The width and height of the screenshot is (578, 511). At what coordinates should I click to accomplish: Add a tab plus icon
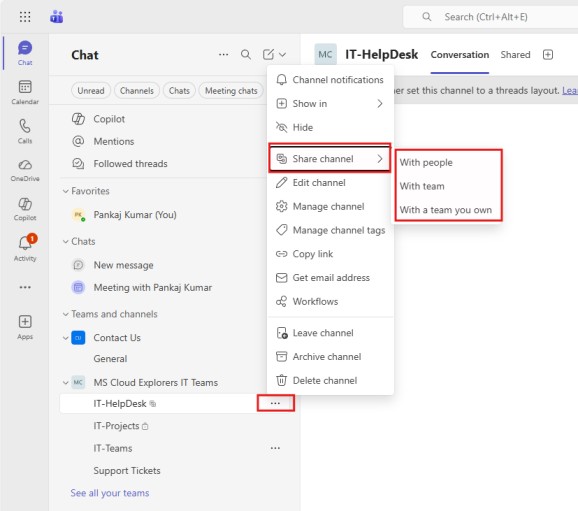(x=548, y=55)
